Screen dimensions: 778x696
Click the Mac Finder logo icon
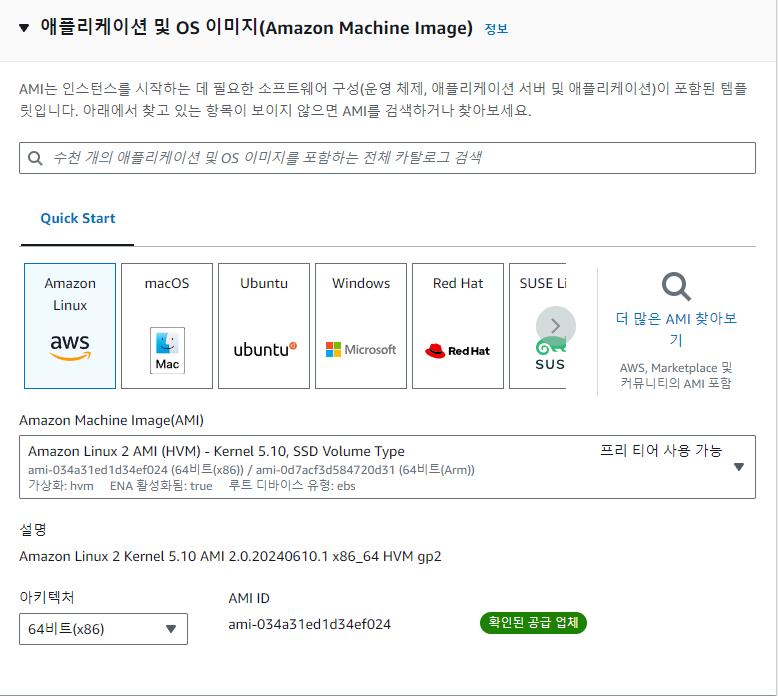(x=167, y=350)
